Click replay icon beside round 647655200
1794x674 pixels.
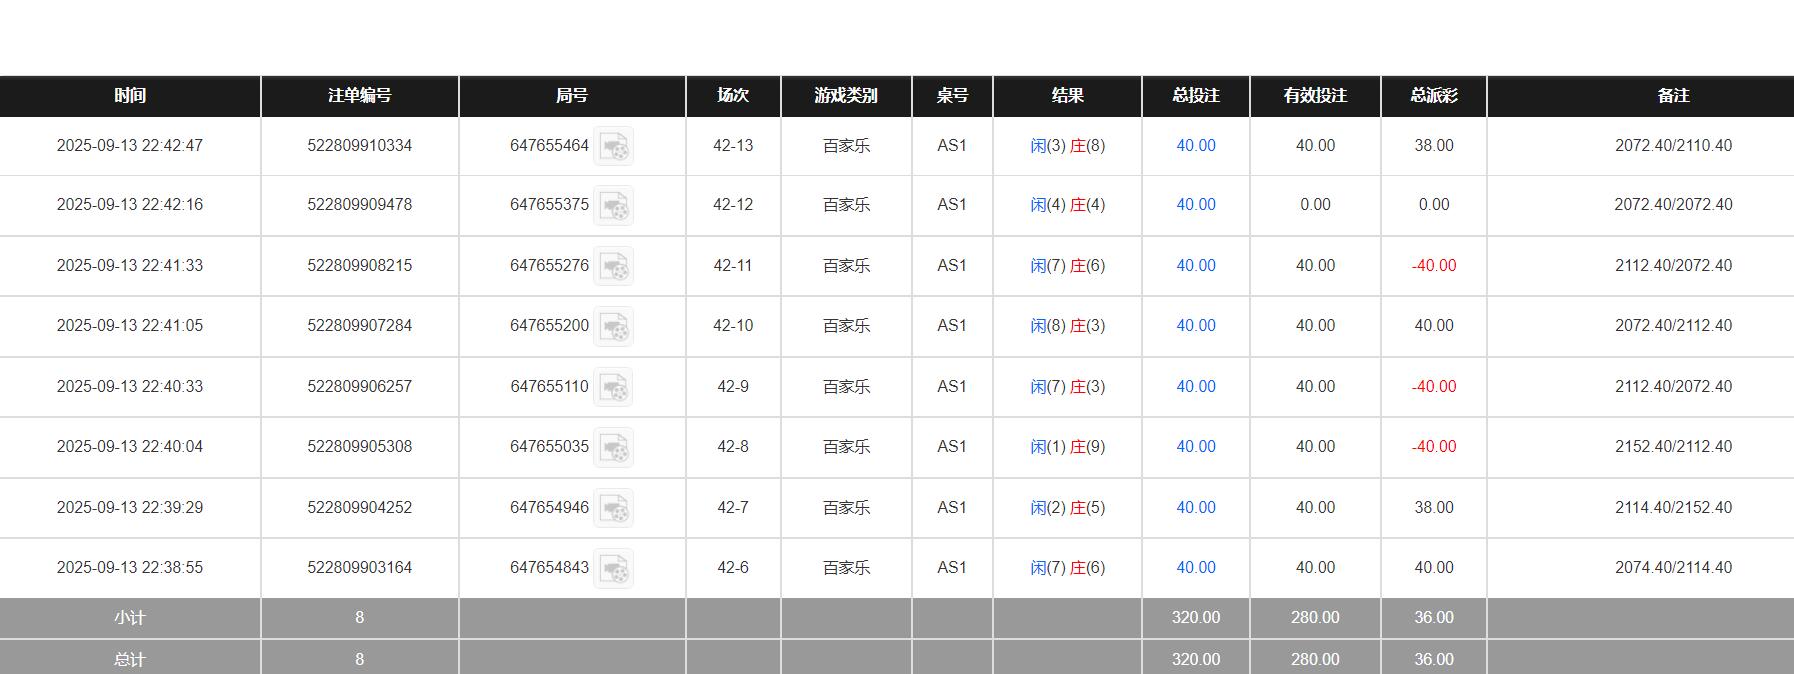pyautogui.click(x=613, y=326)
